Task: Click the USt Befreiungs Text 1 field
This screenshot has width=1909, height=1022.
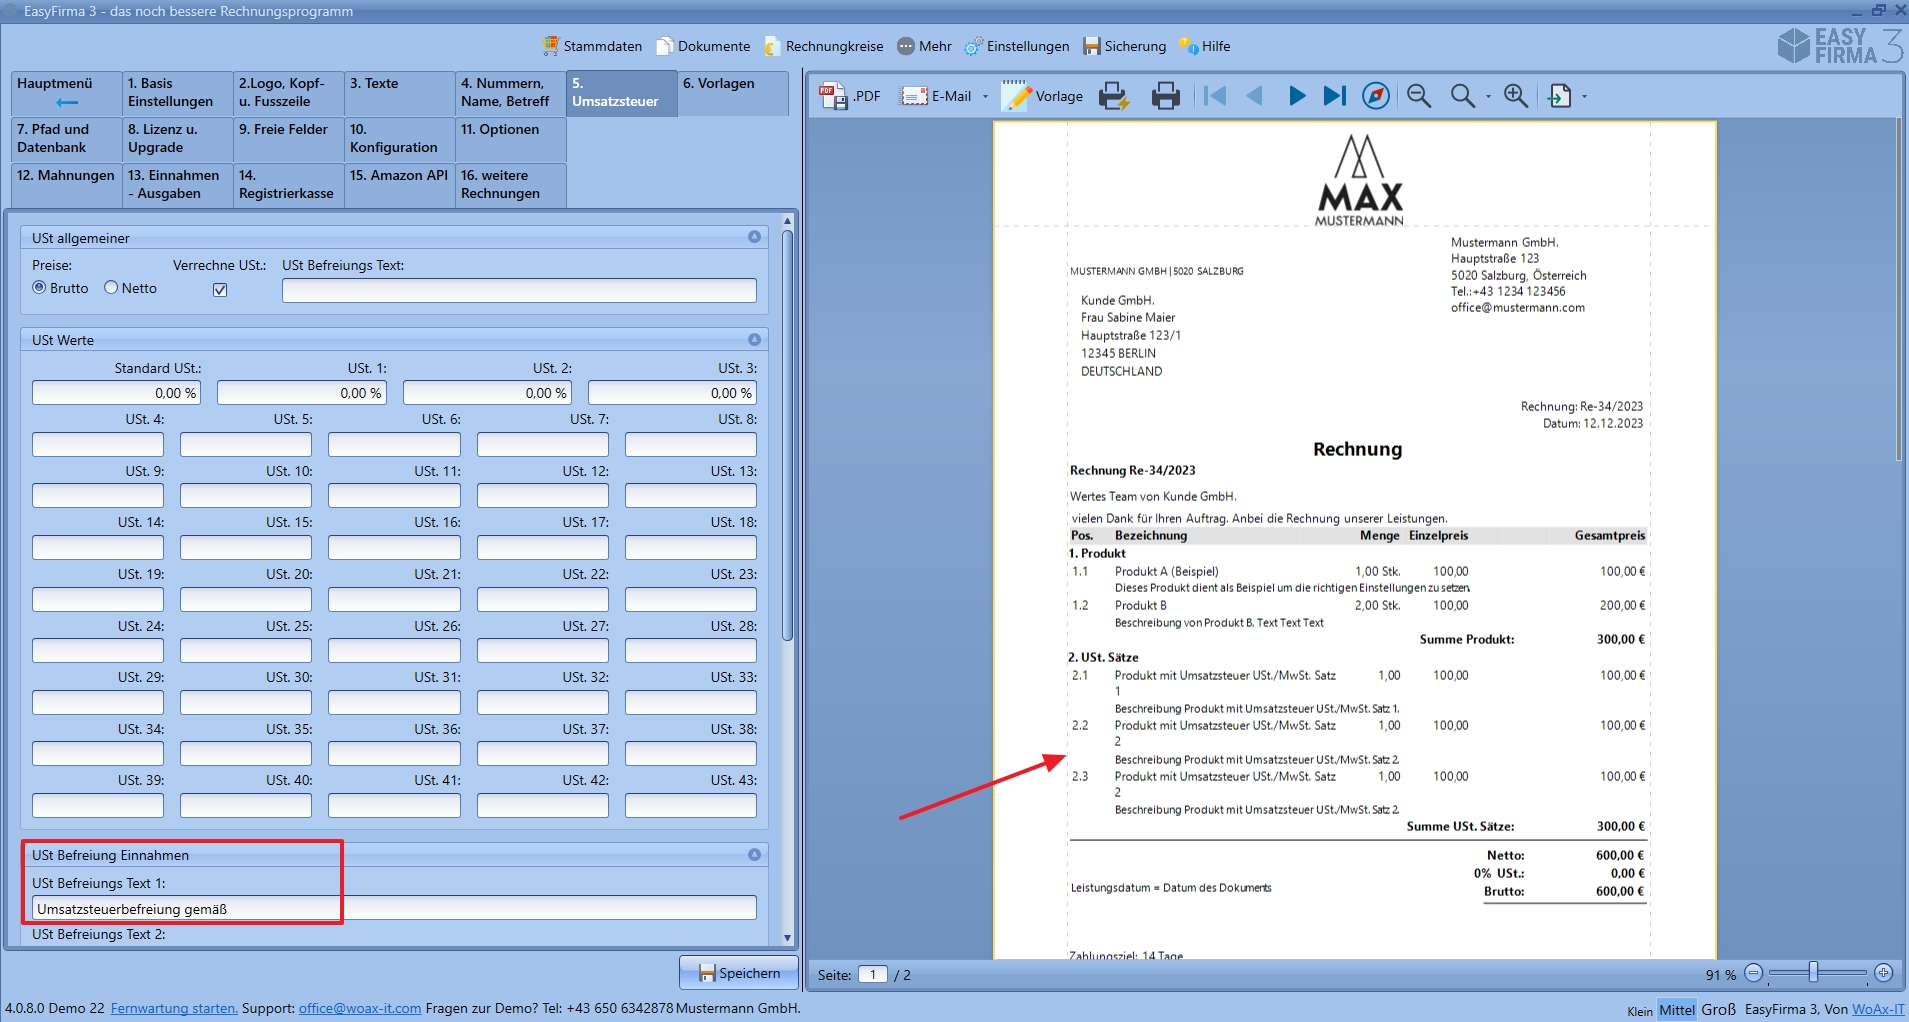Action: pyautogui.click(x=394, y=908)
